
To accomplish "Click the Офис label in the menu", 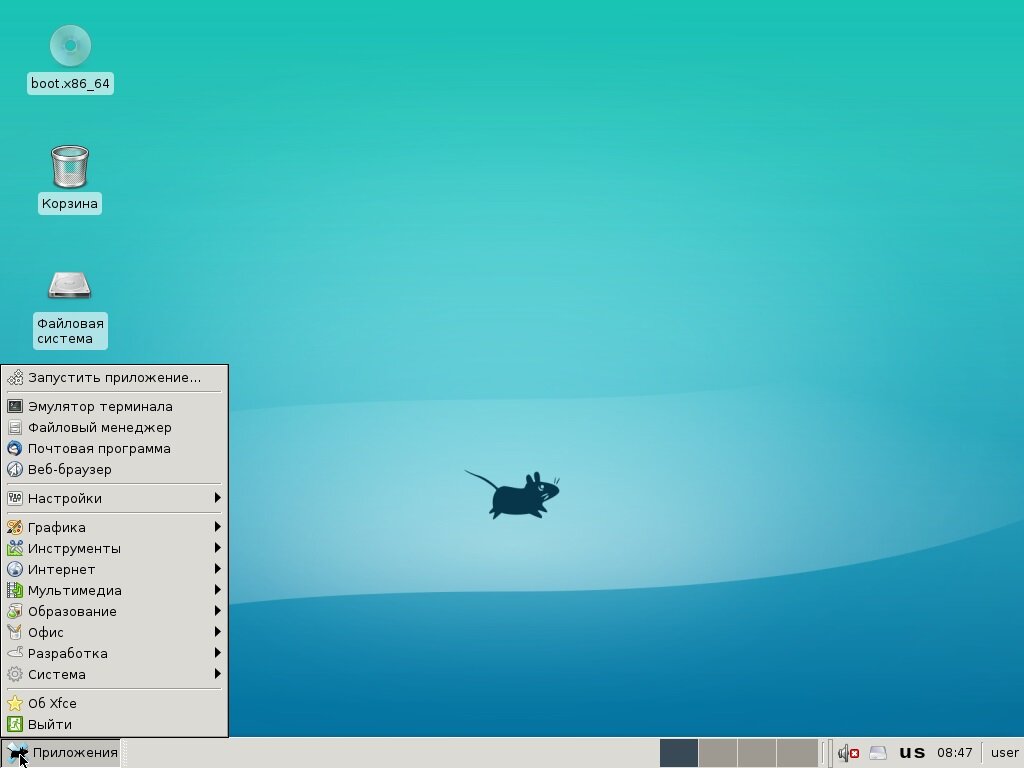I will pyautogui.click(x=46, y=632).
